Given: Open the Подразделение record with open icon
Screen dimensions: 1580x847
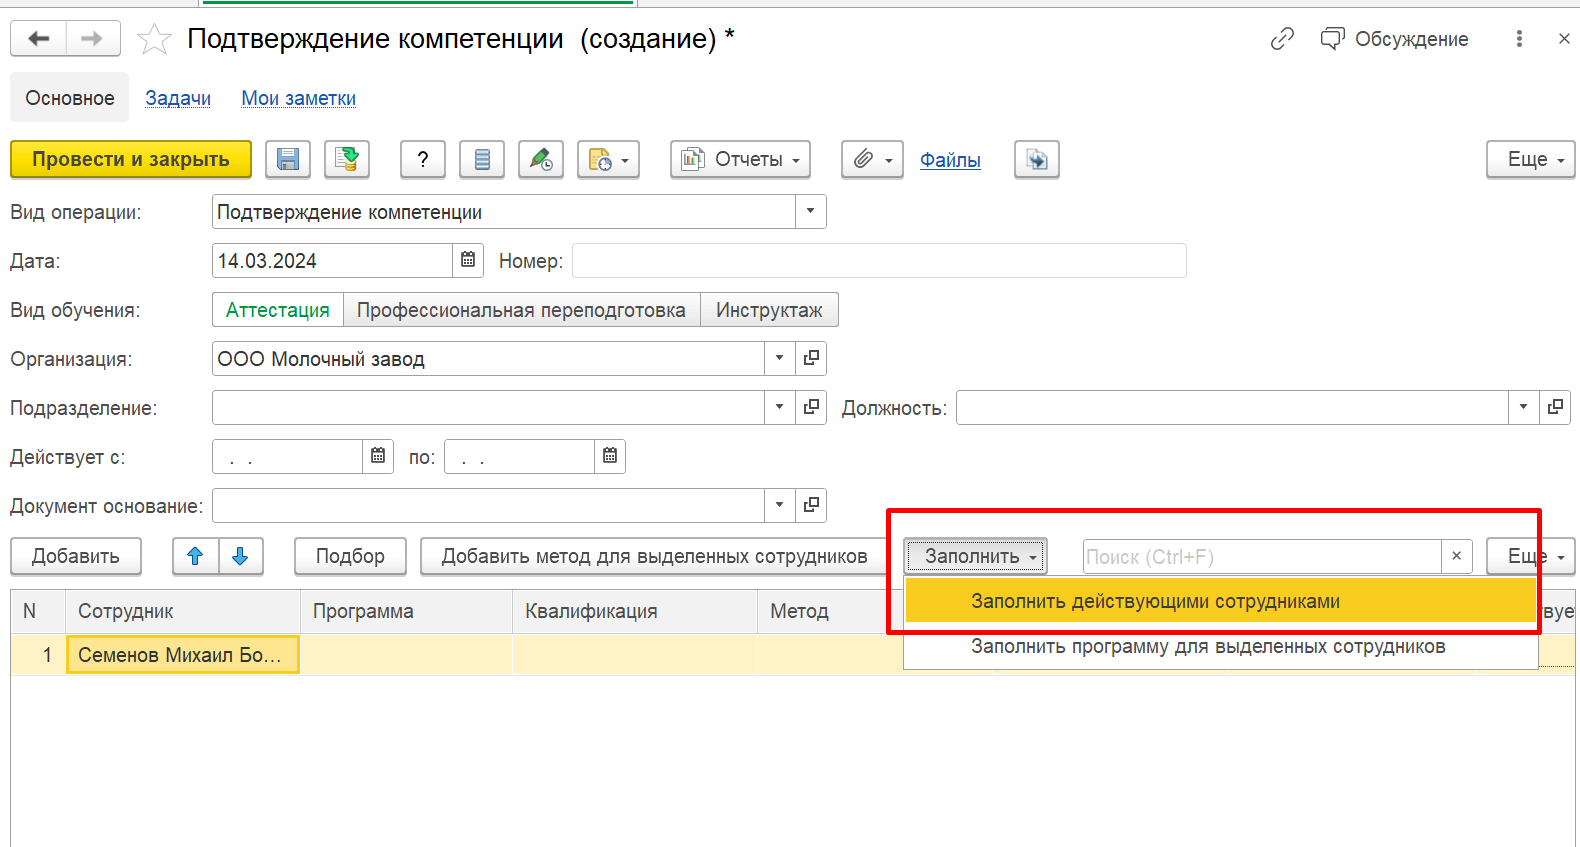Looking at the screenshot, I should (811, 408).
